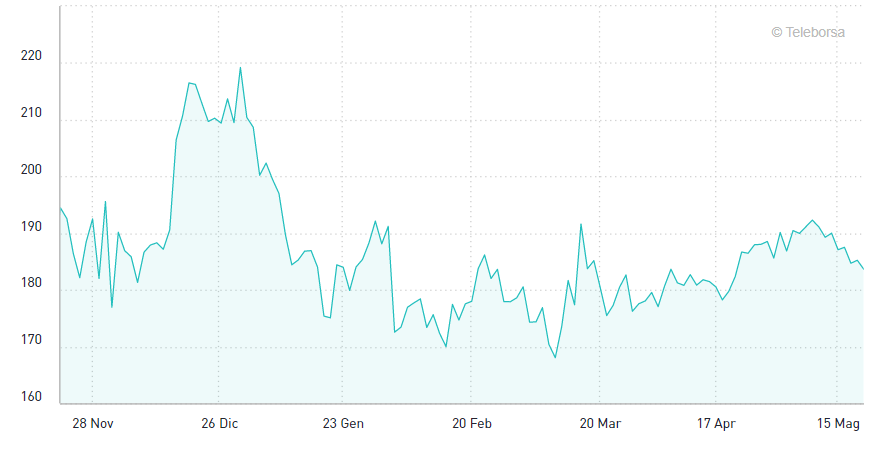The width and height of the screenshot is (887, 450).
Task: Select the 160 y-axis price label
Action: click(x=31, y=398)
